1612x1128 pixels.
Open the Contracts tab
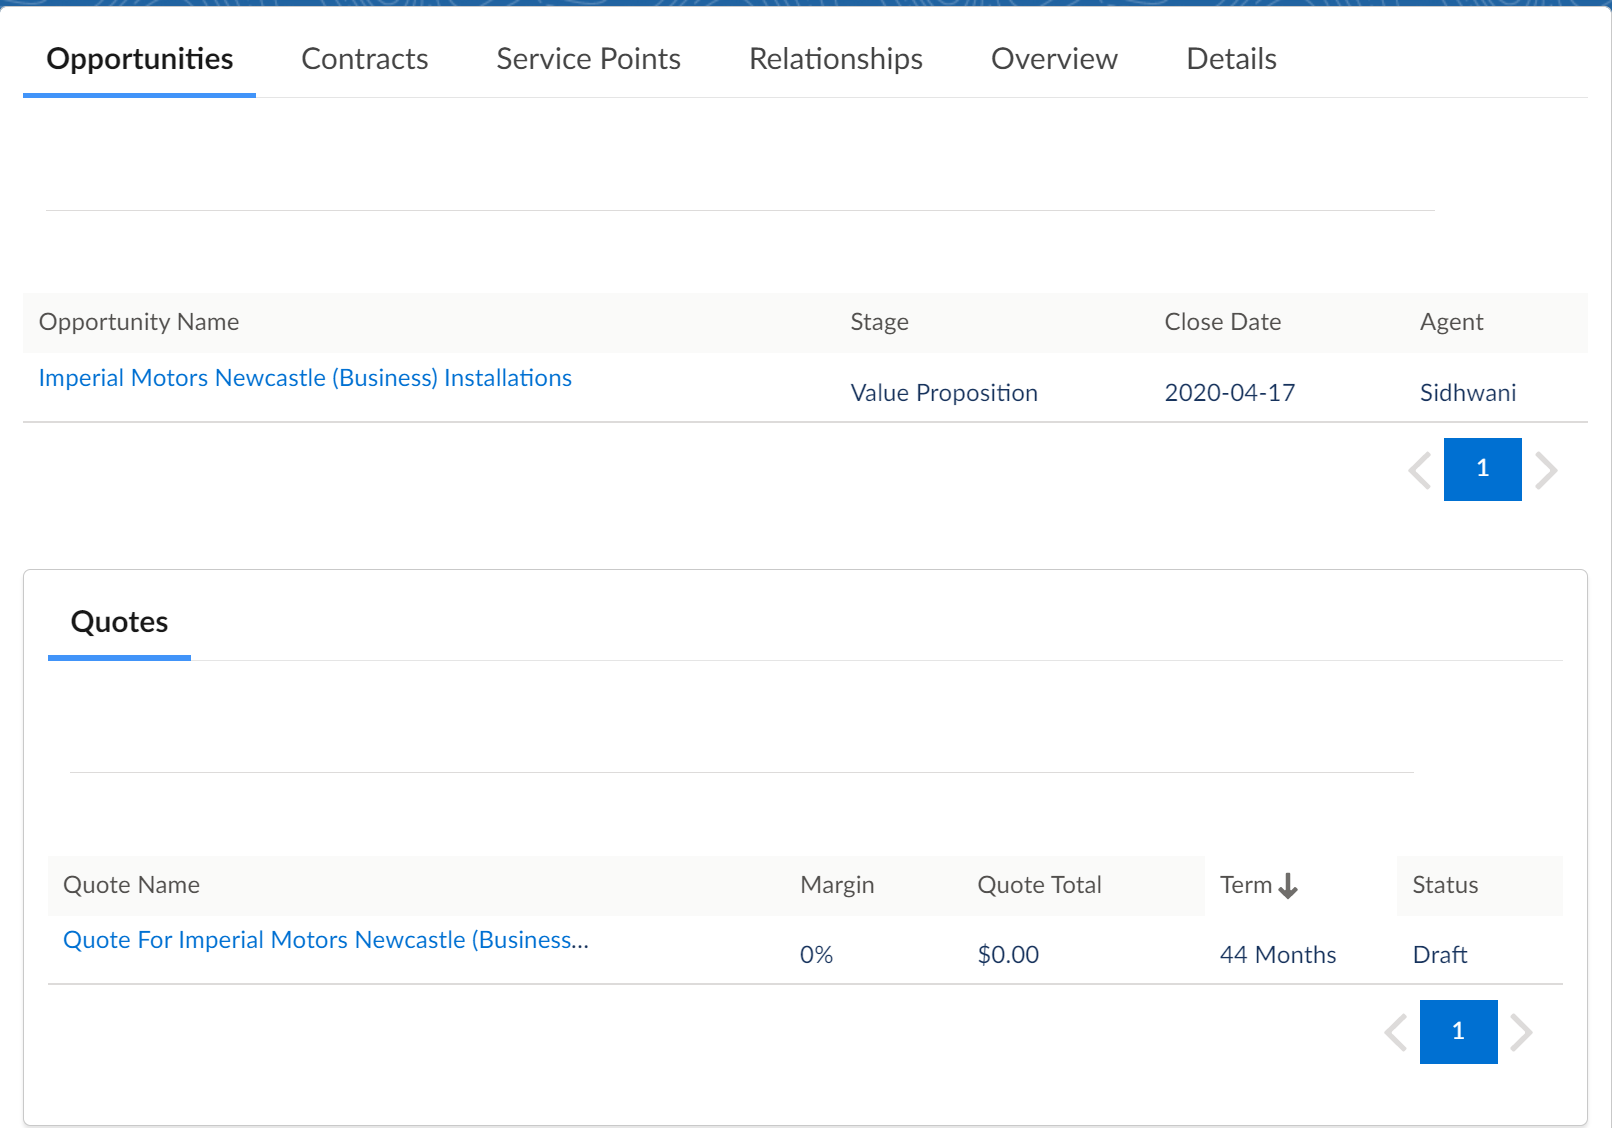365,59
